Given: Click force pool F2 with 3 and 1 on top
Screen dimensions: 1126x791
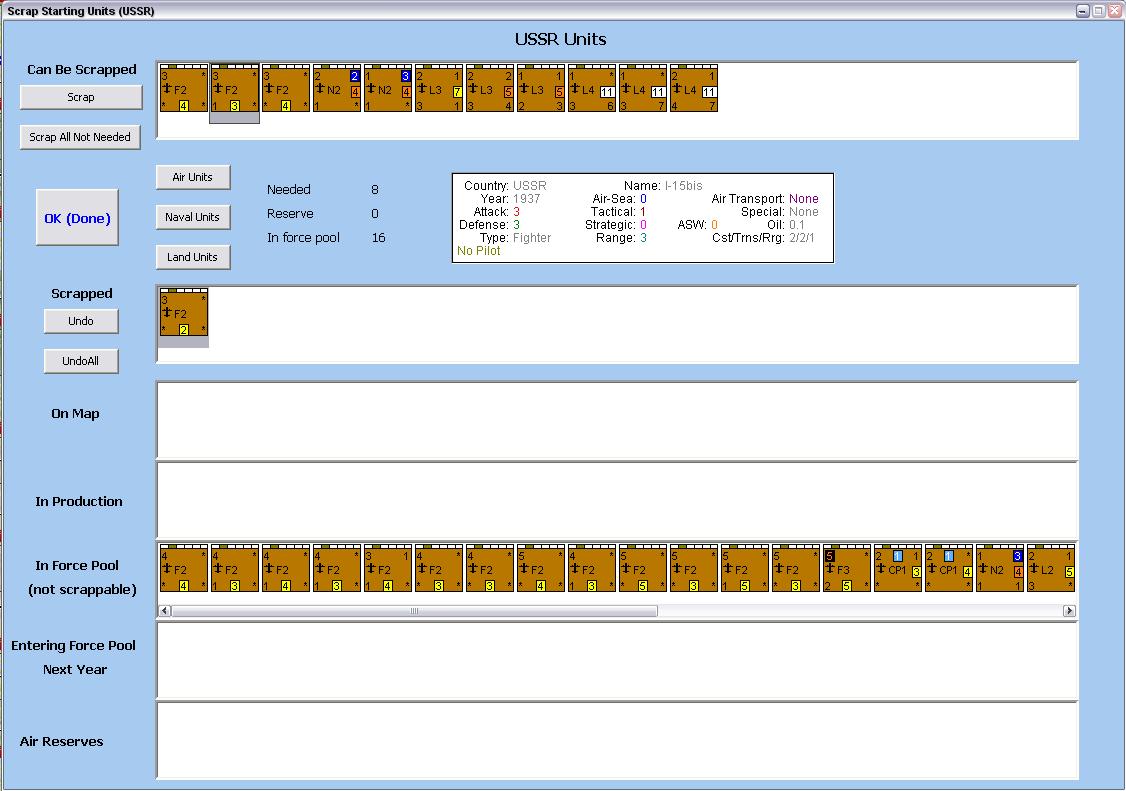Looking at the screenshot, I should (387, 568).
